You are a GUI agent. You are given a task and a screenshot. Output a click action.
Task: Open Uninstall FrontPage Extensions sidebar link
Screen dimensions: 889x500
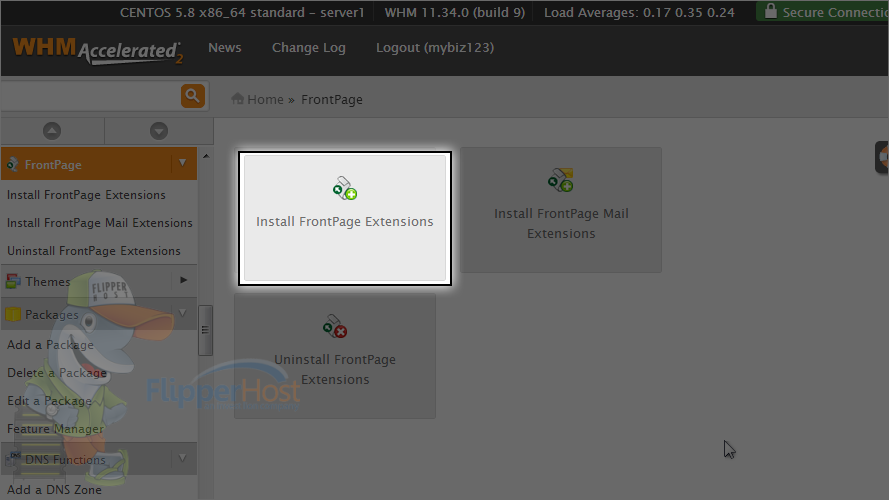94,251
